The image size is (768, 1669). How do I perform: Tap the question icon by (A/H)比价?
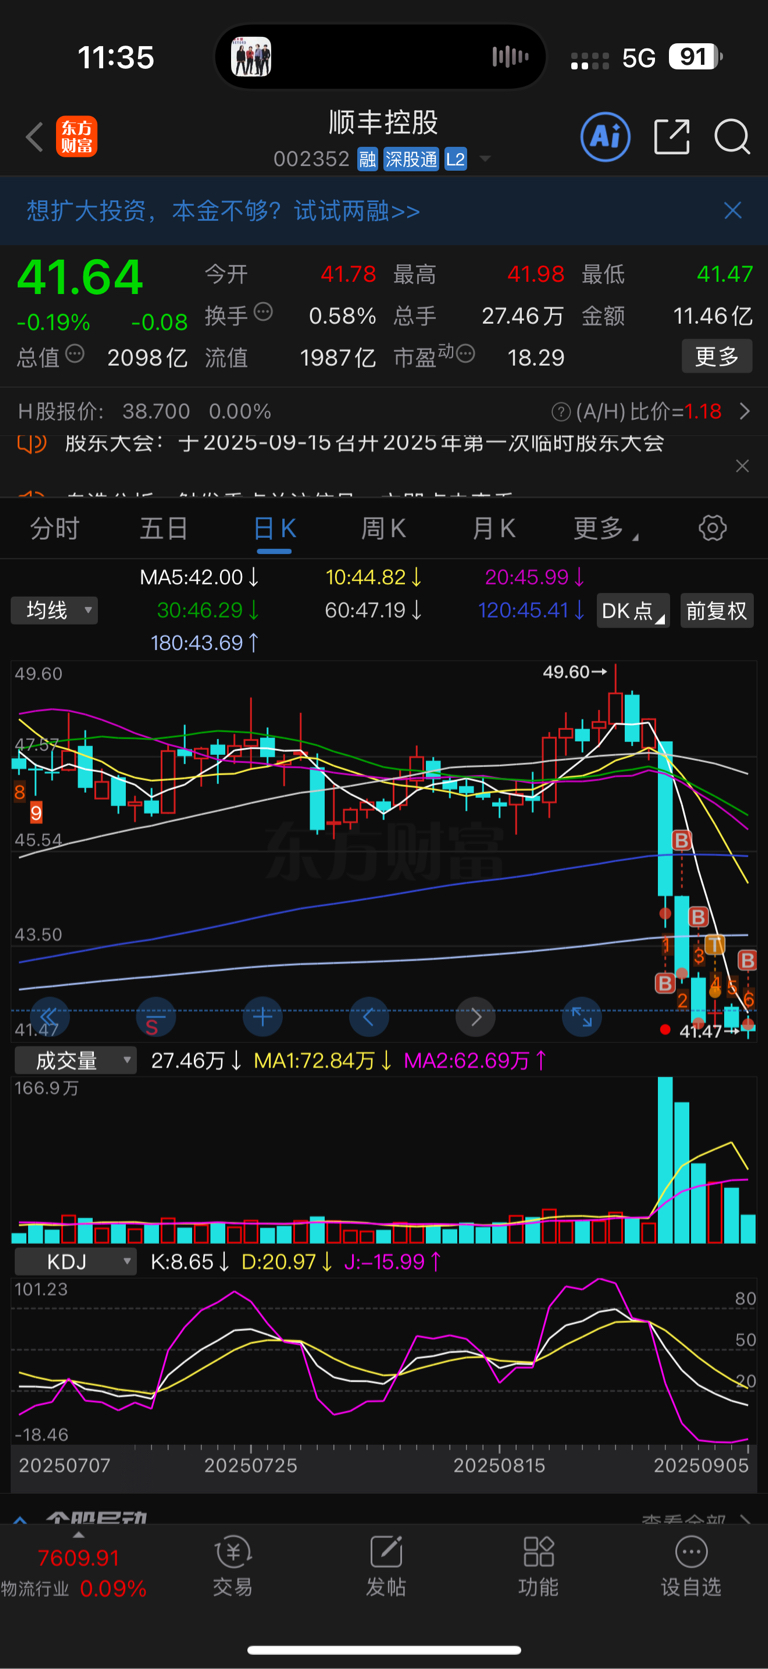(561, 412)
